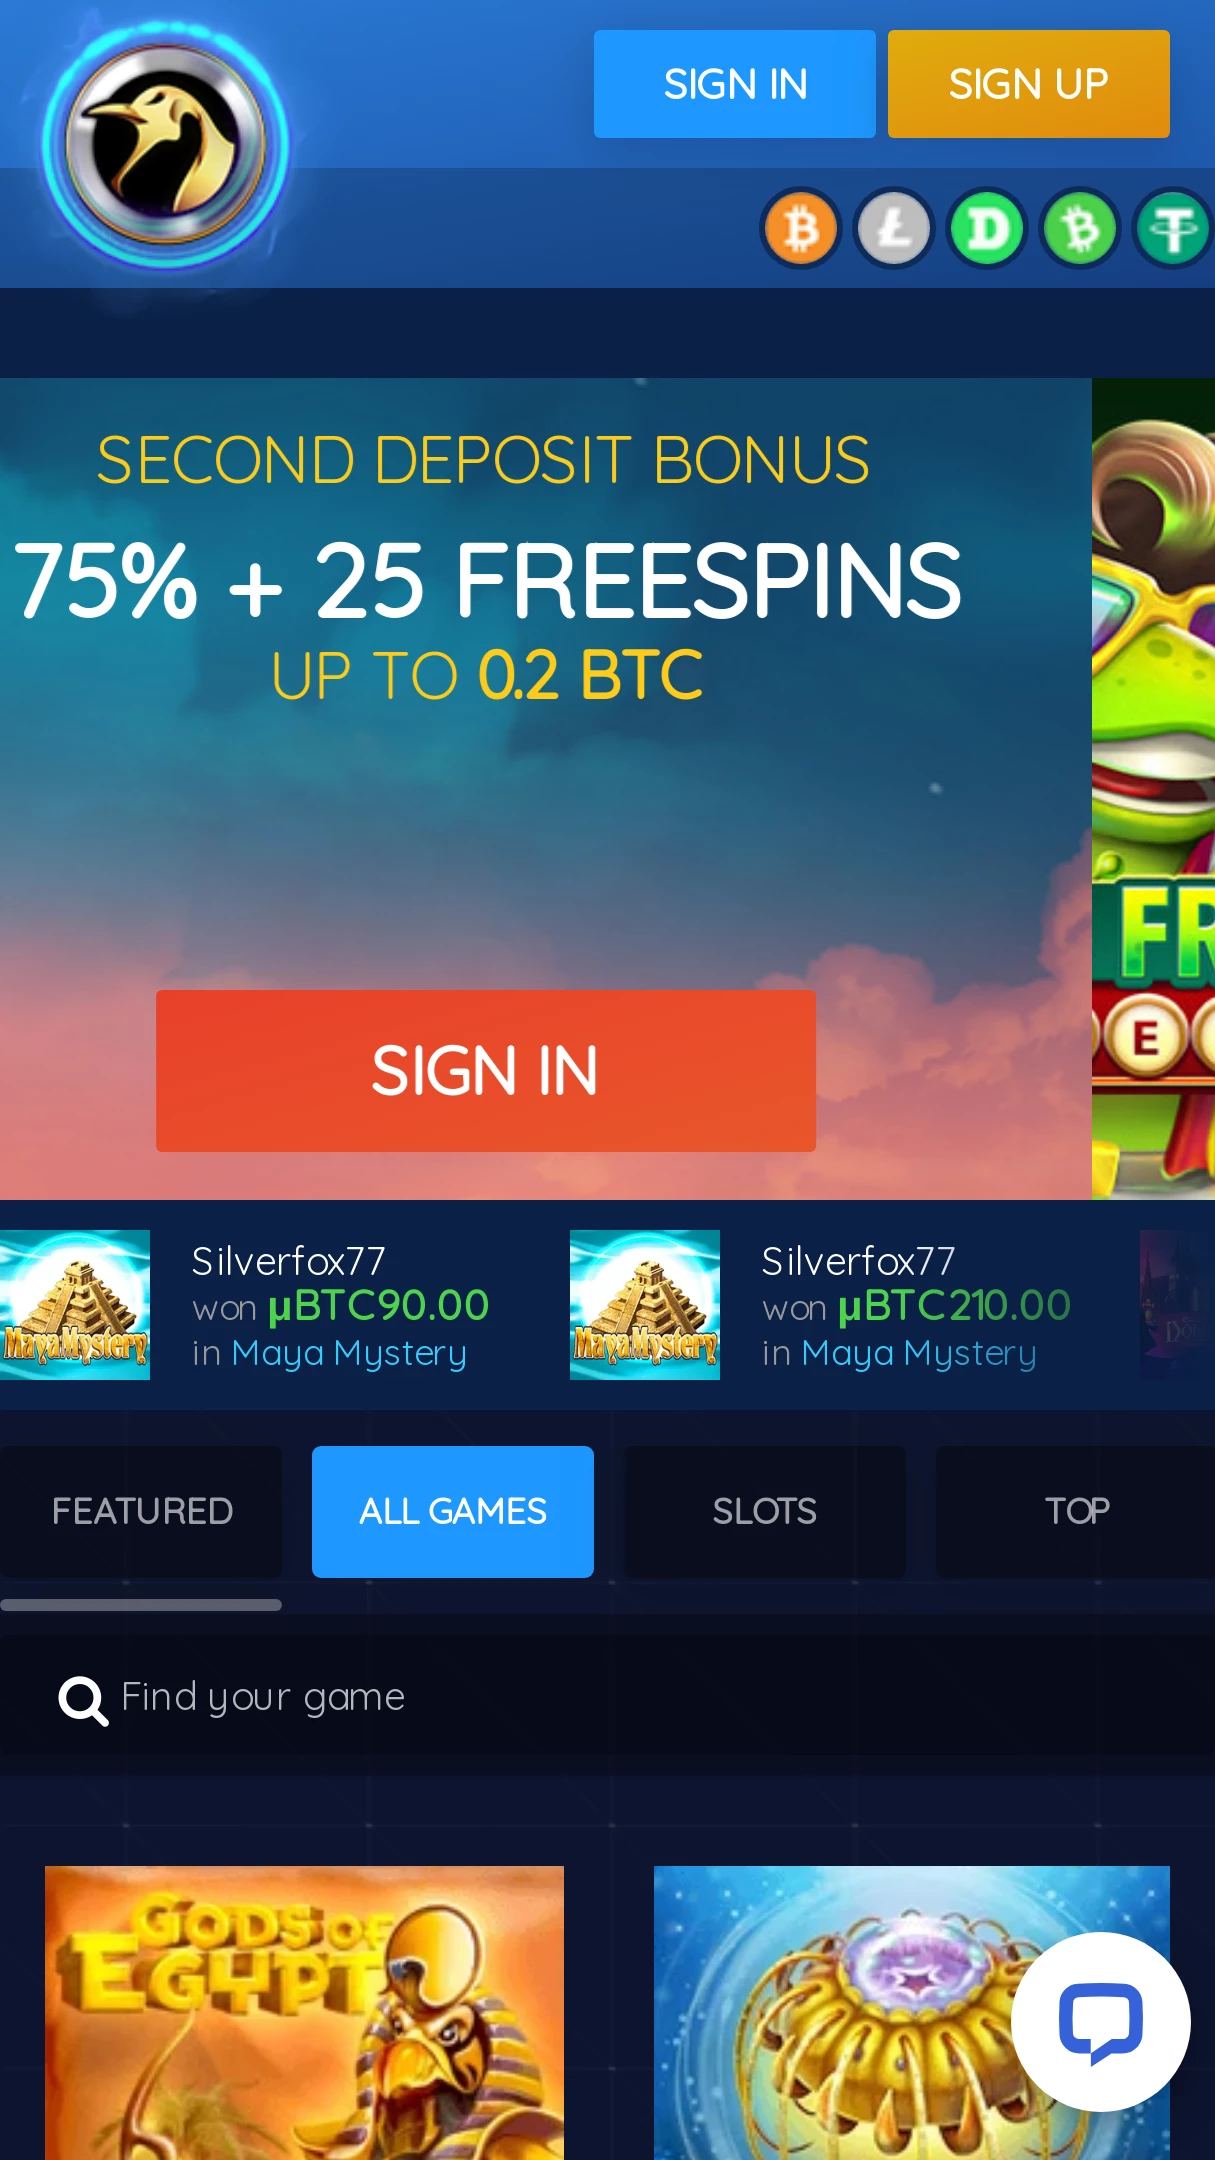This screenshot has width=1215, height=2160.
Task: Select the silver Litecoin currency icon
Action: tap(894, 229)
